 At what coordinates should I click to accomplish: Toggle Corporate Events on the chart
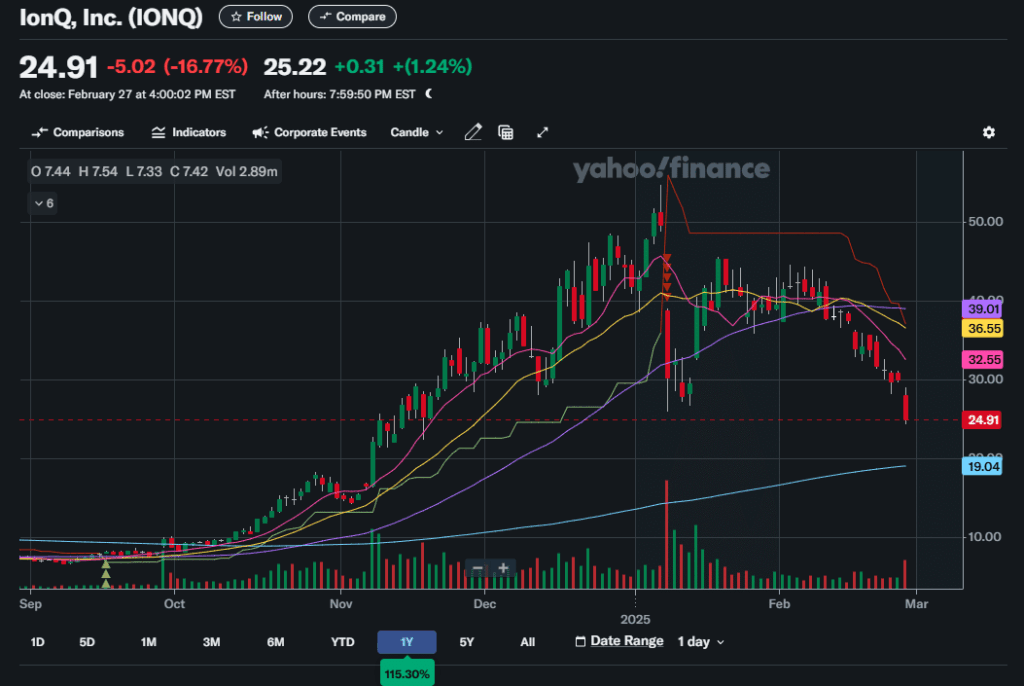(309, 132)
